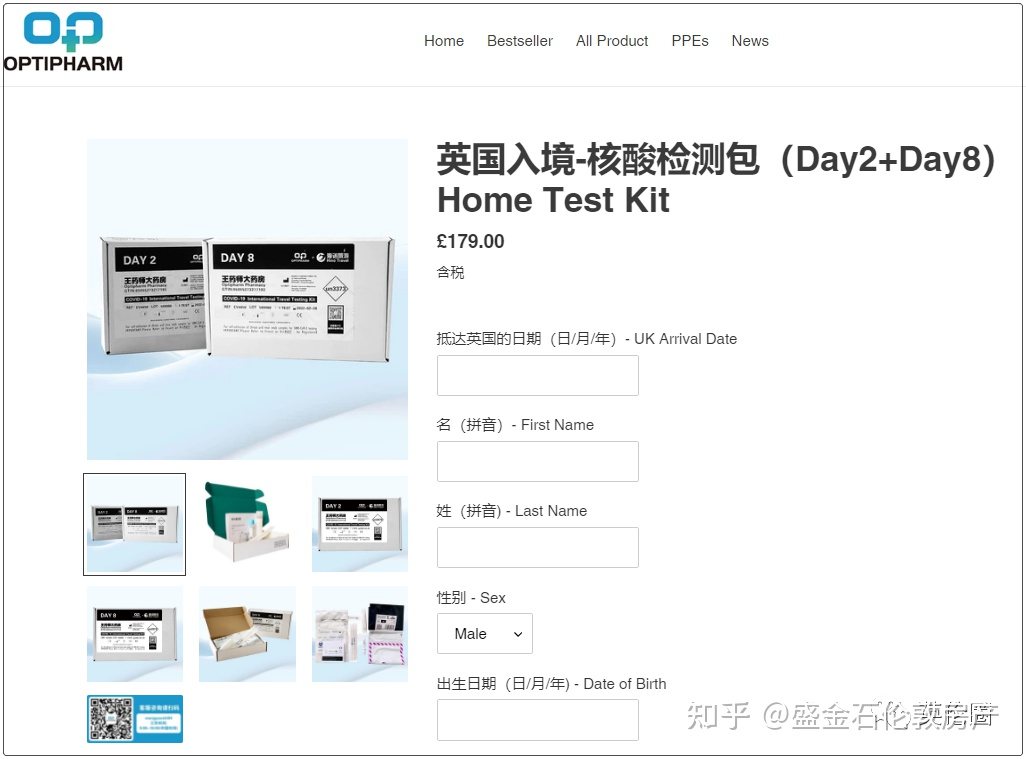Click the First Name label text
This screenshot has width=1026, height=759.
(x=515, y=425)
